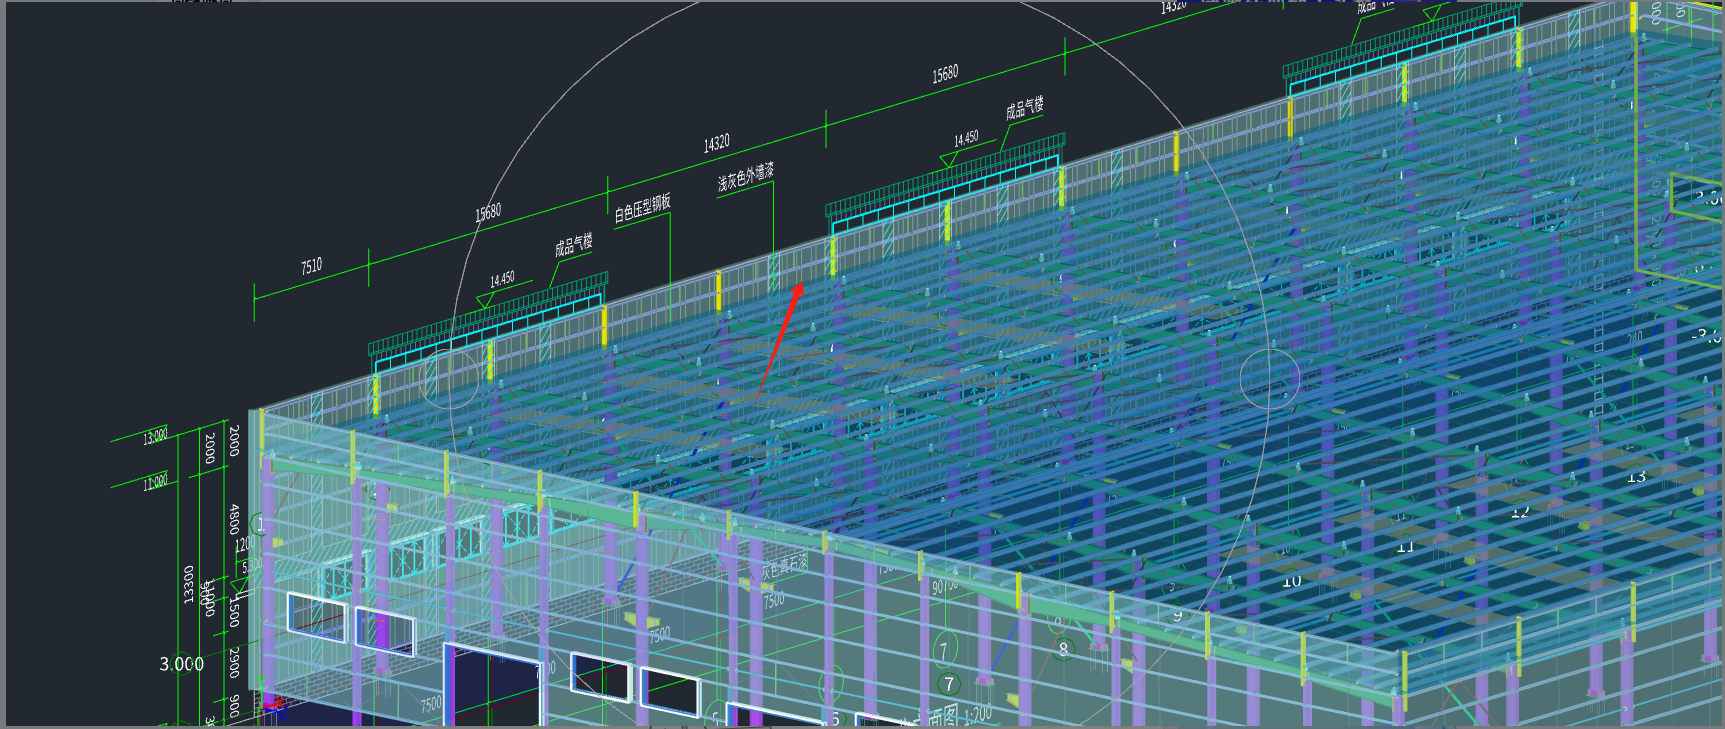1725x729 pixels.
Task: Click grid axis number 13
Action: point(1636,477)
